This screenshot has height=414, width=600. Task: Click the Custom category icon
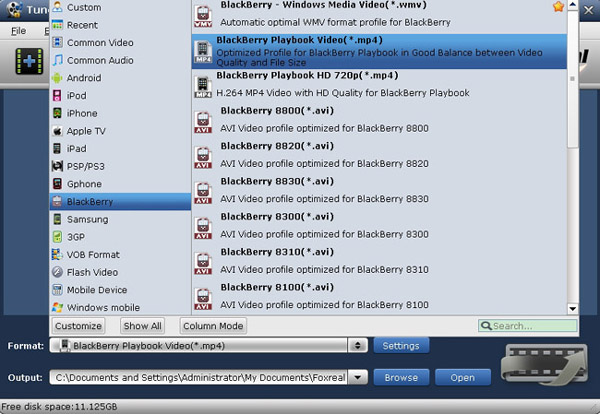(x=57, y=7)
